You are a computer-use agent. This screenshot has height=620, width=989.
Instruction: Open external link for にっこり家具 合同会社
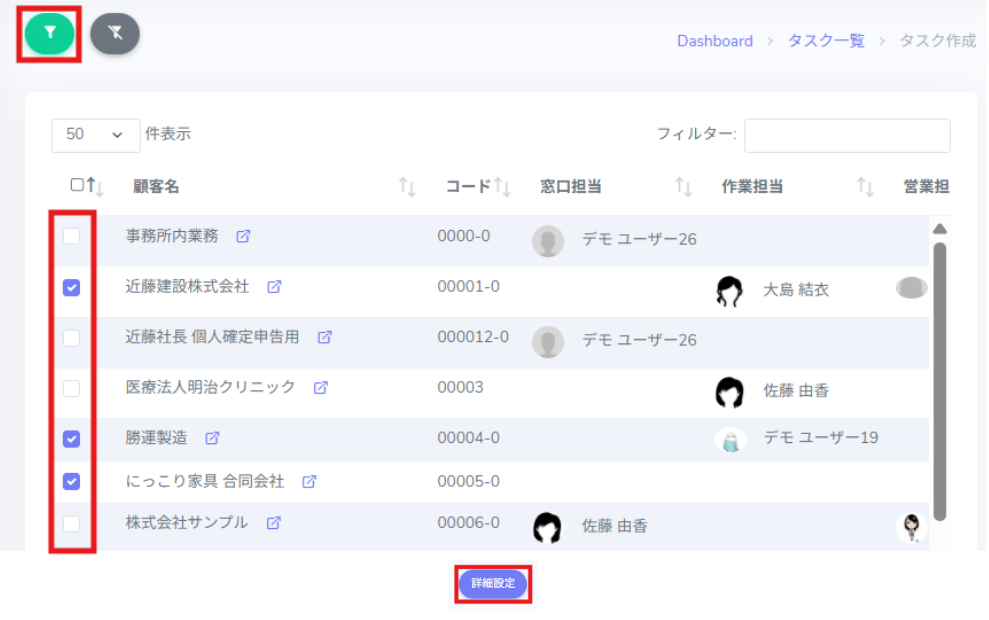(x=309, y=482)
